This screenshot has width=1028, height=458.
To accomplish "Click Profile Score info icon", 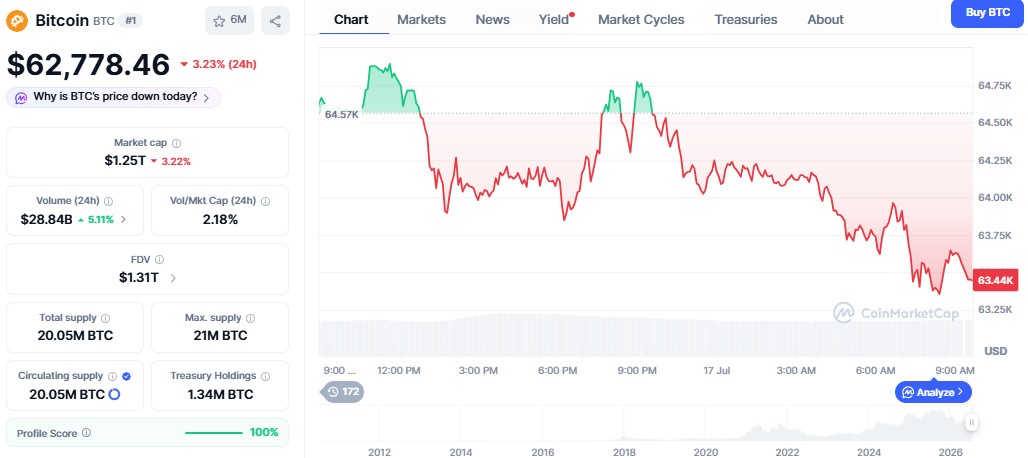I will (x=87, y=433).
